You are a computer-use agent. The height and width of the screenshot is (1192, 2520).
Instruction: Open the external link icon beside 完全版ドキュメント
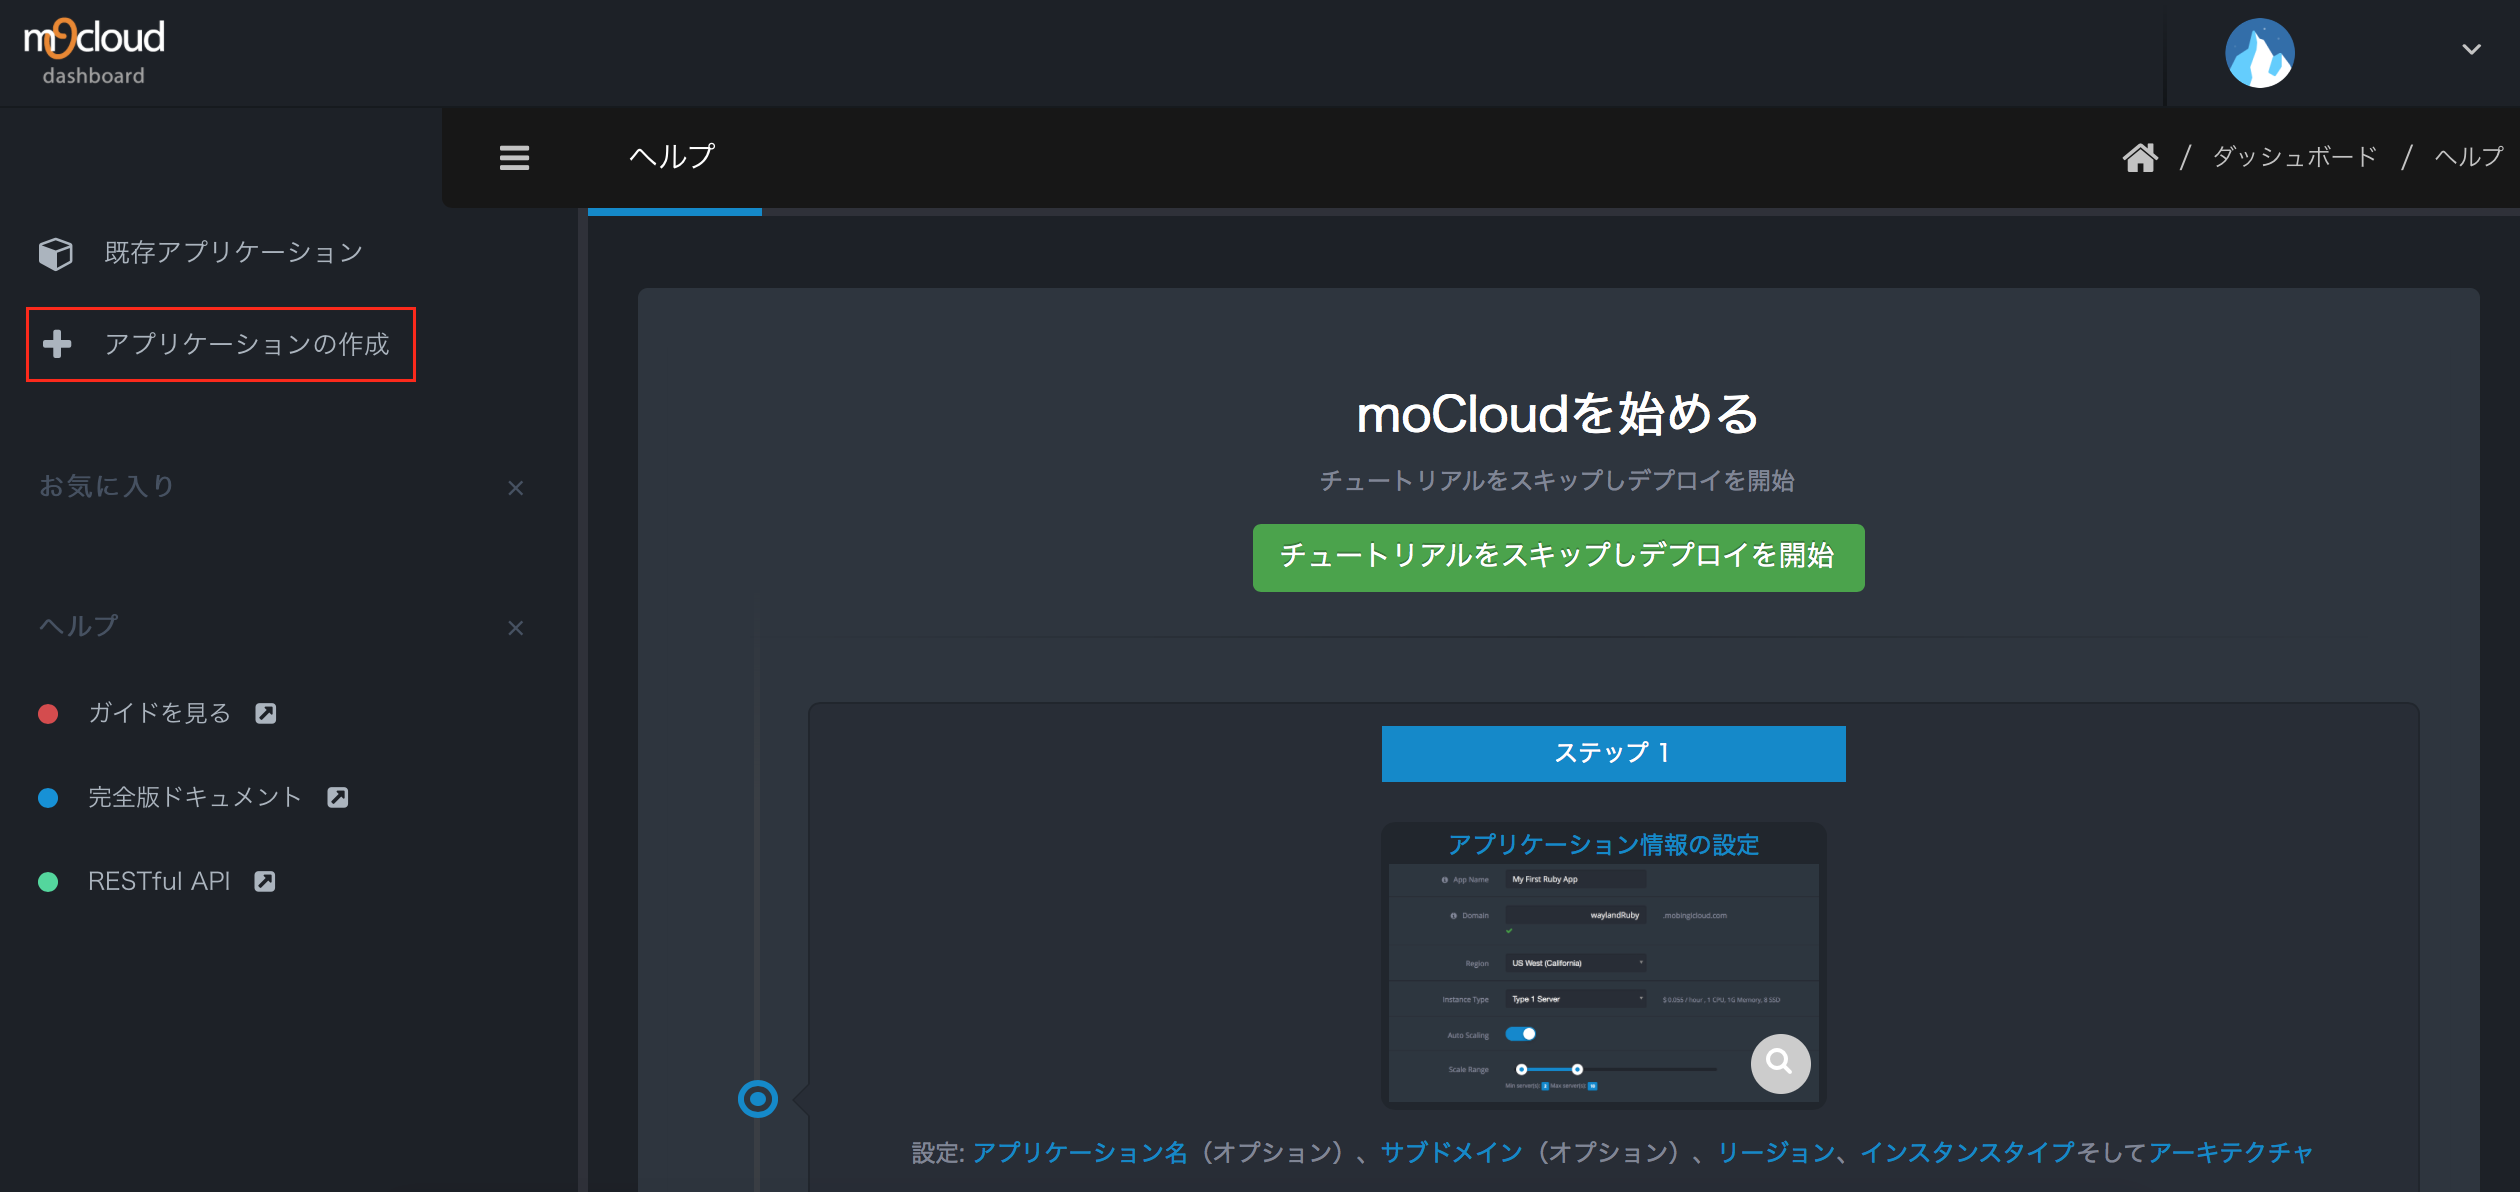coord(338,796)
